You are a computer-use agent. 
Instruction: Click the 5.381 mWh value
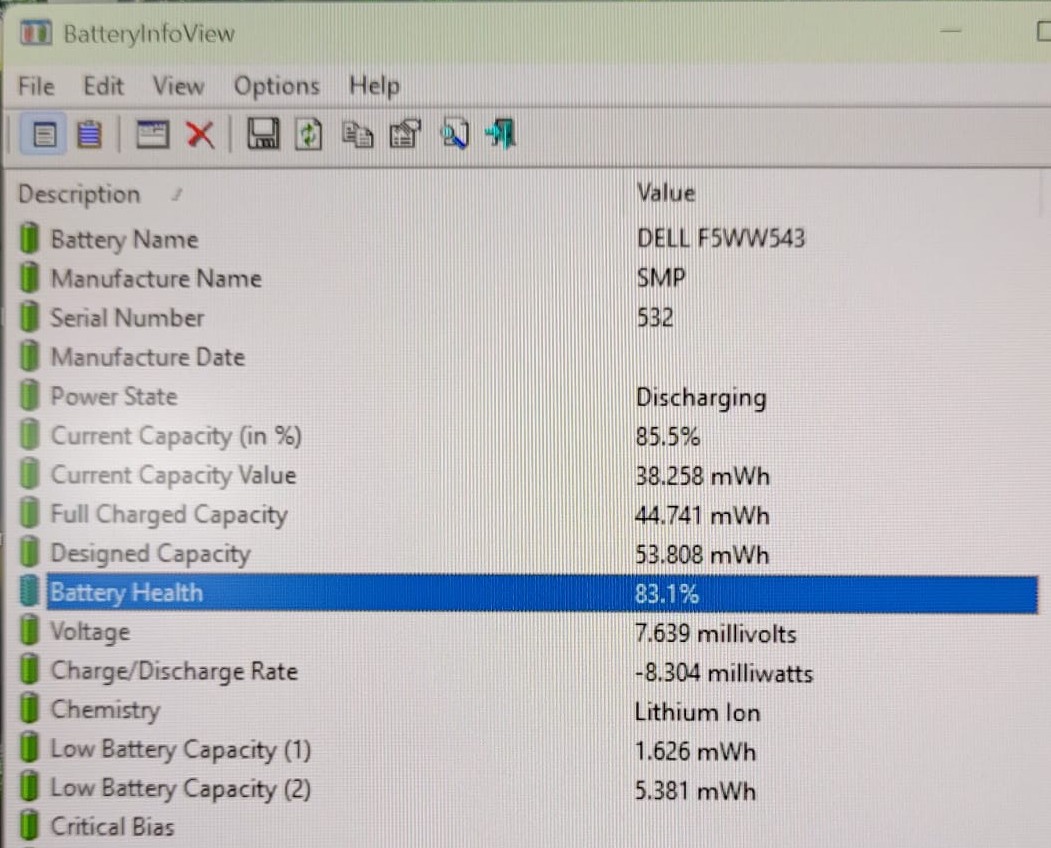coord(695,790)
